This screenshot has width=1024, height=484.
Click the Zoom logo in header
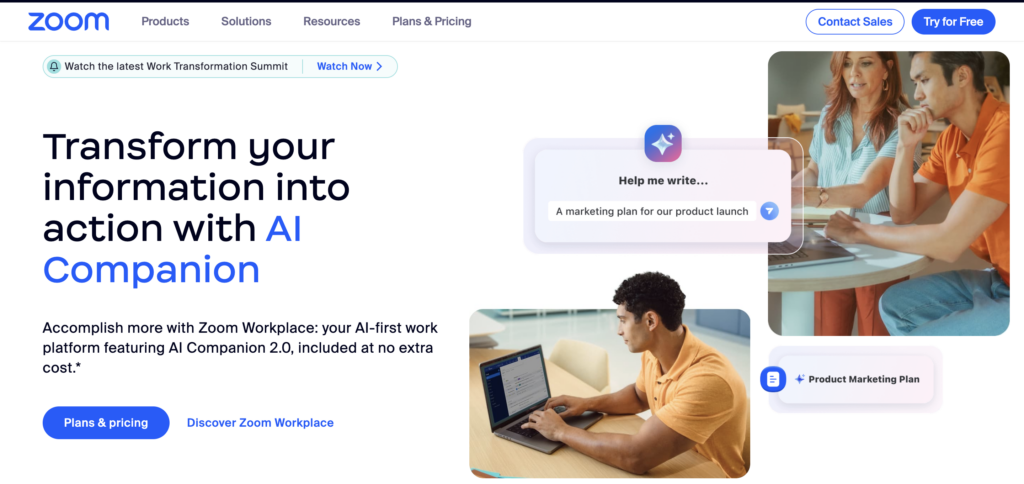coord(69,22)
